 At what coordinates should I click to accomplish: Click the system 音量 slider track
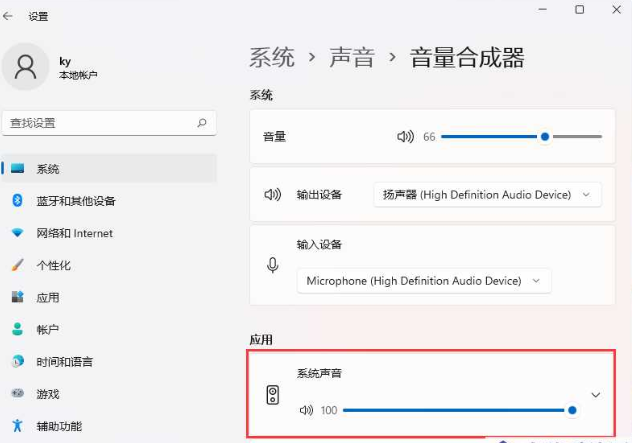click(x=522, y=137)
